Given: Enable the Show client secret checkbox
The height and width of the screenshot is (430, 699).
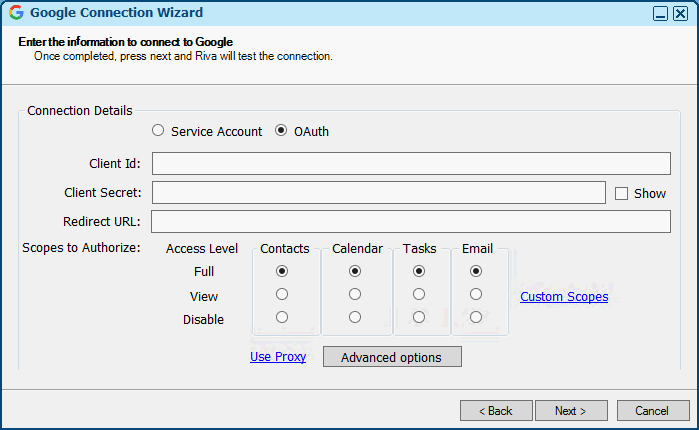Looking at the screenshot, I should pos(621,193).
